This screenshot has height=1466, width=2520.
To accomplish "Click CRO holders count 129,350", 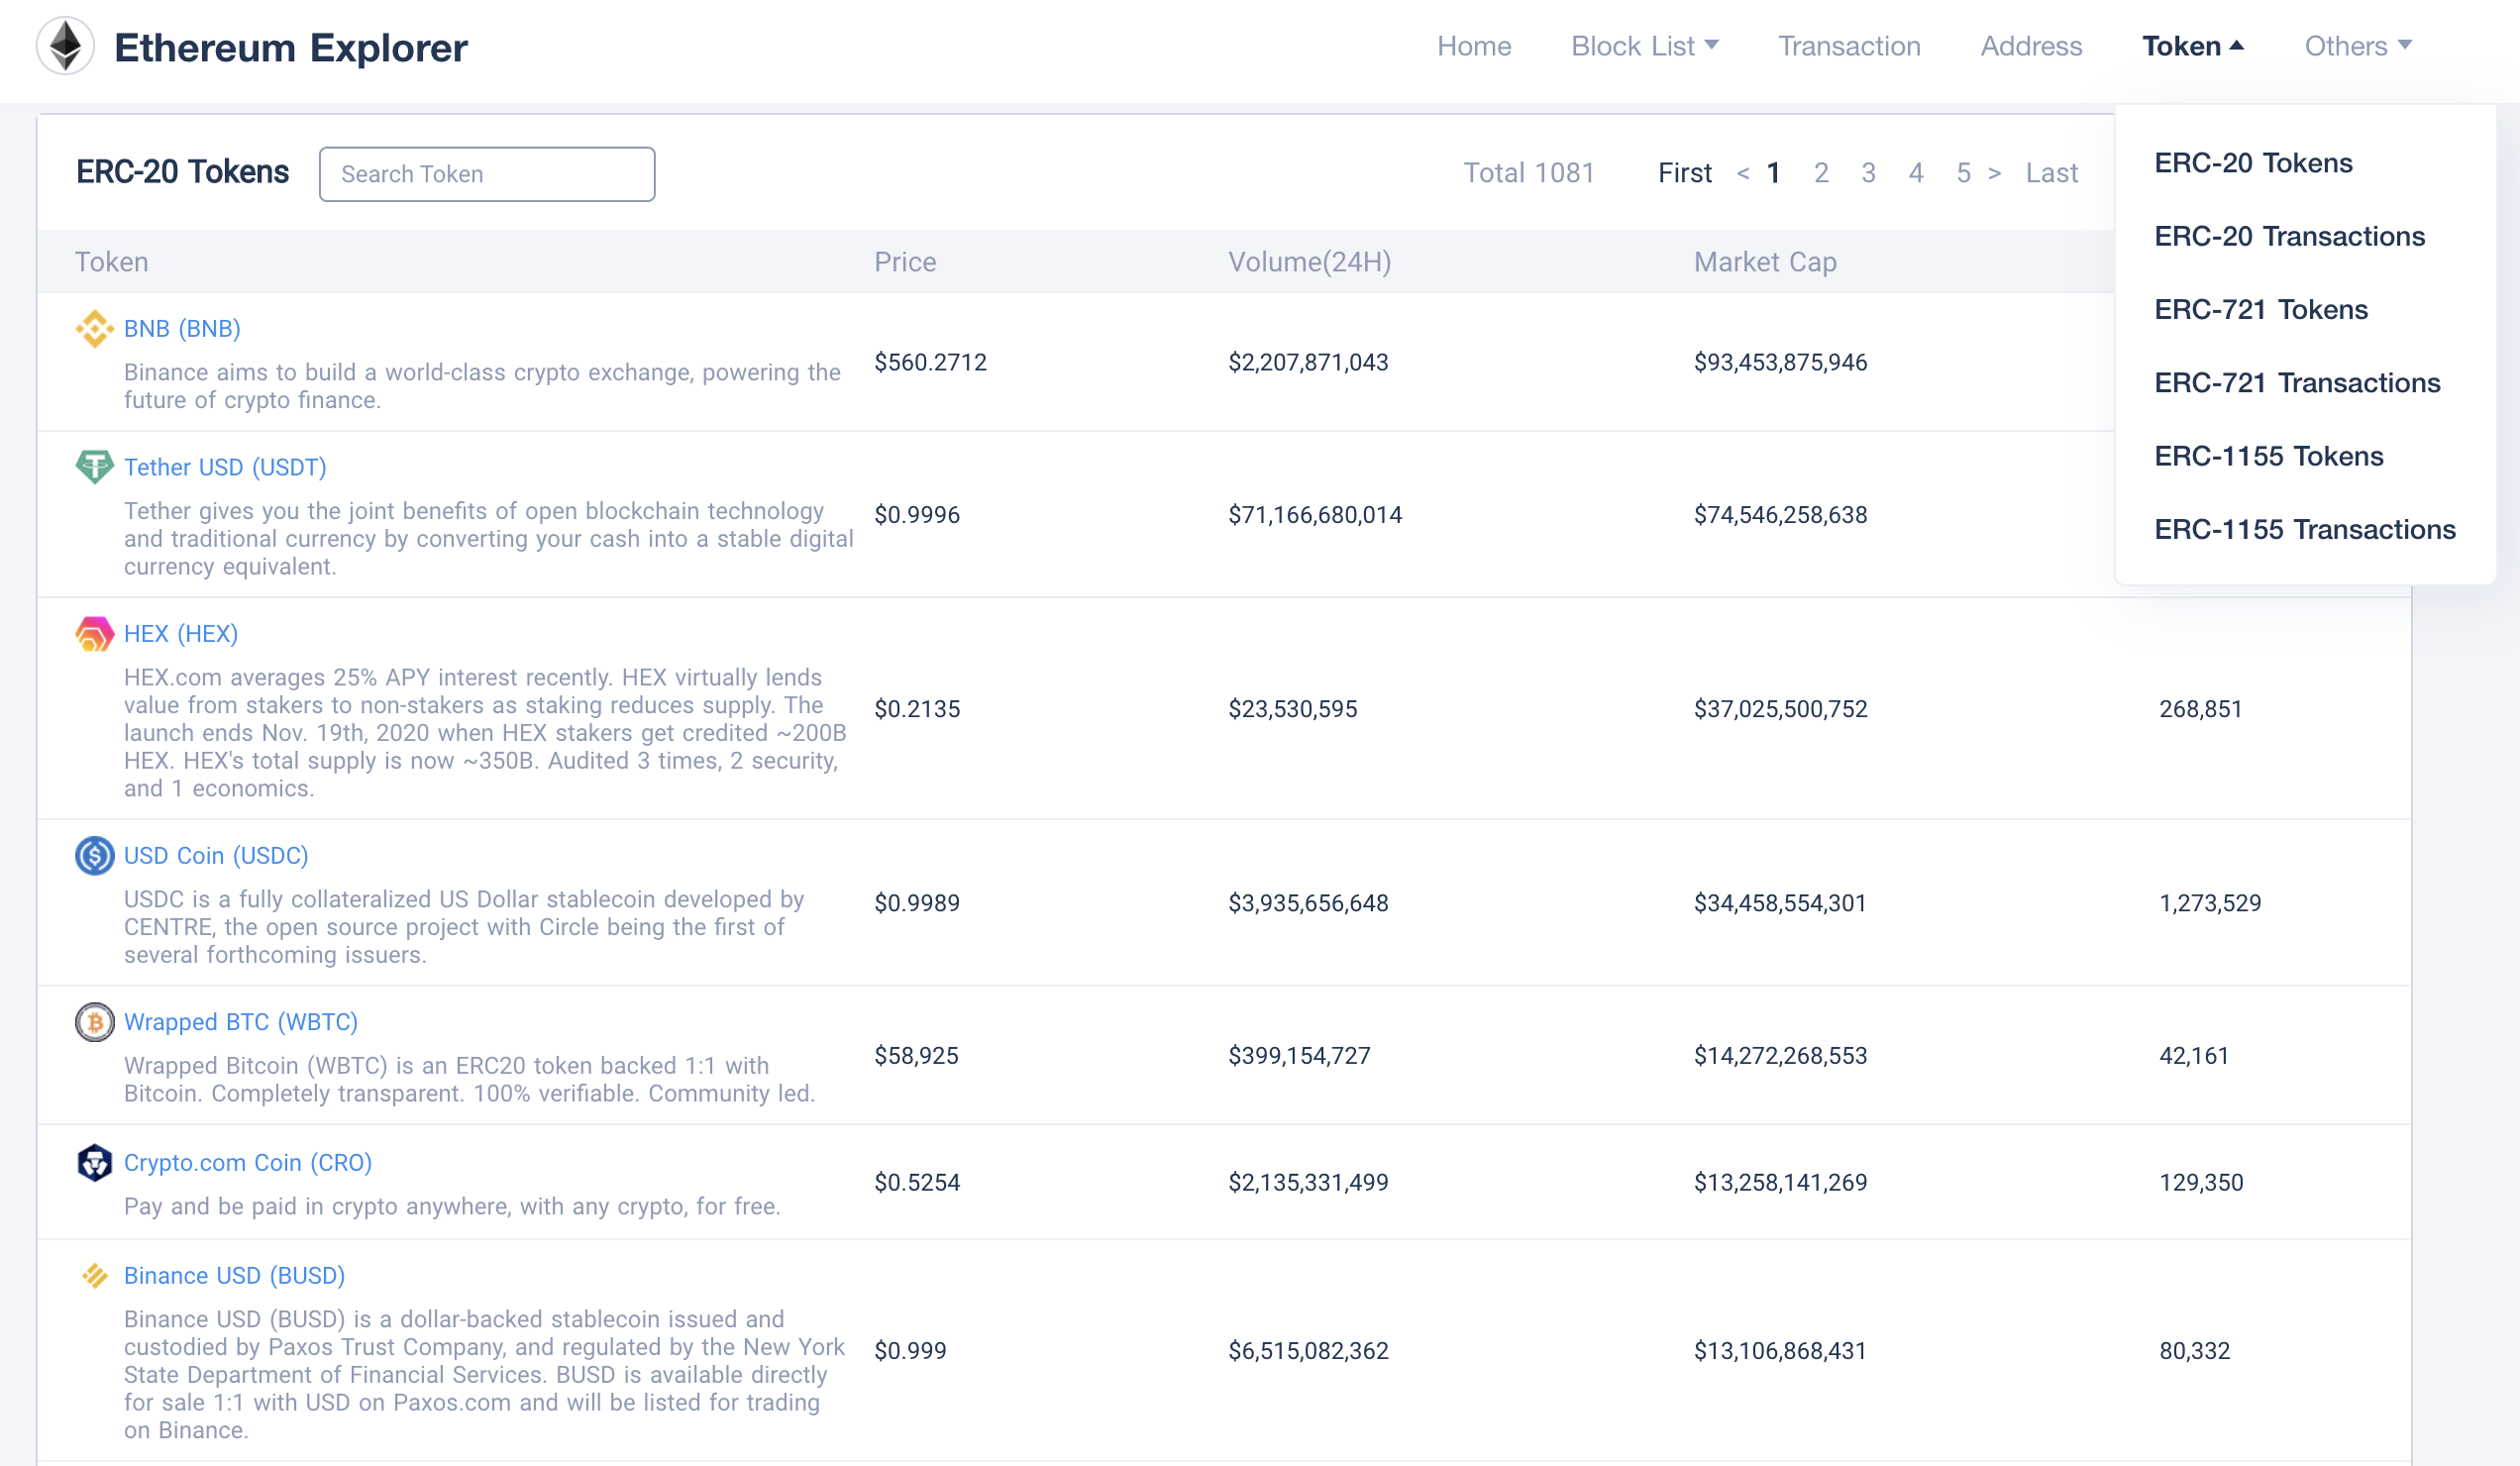I will (2201, 1183).
